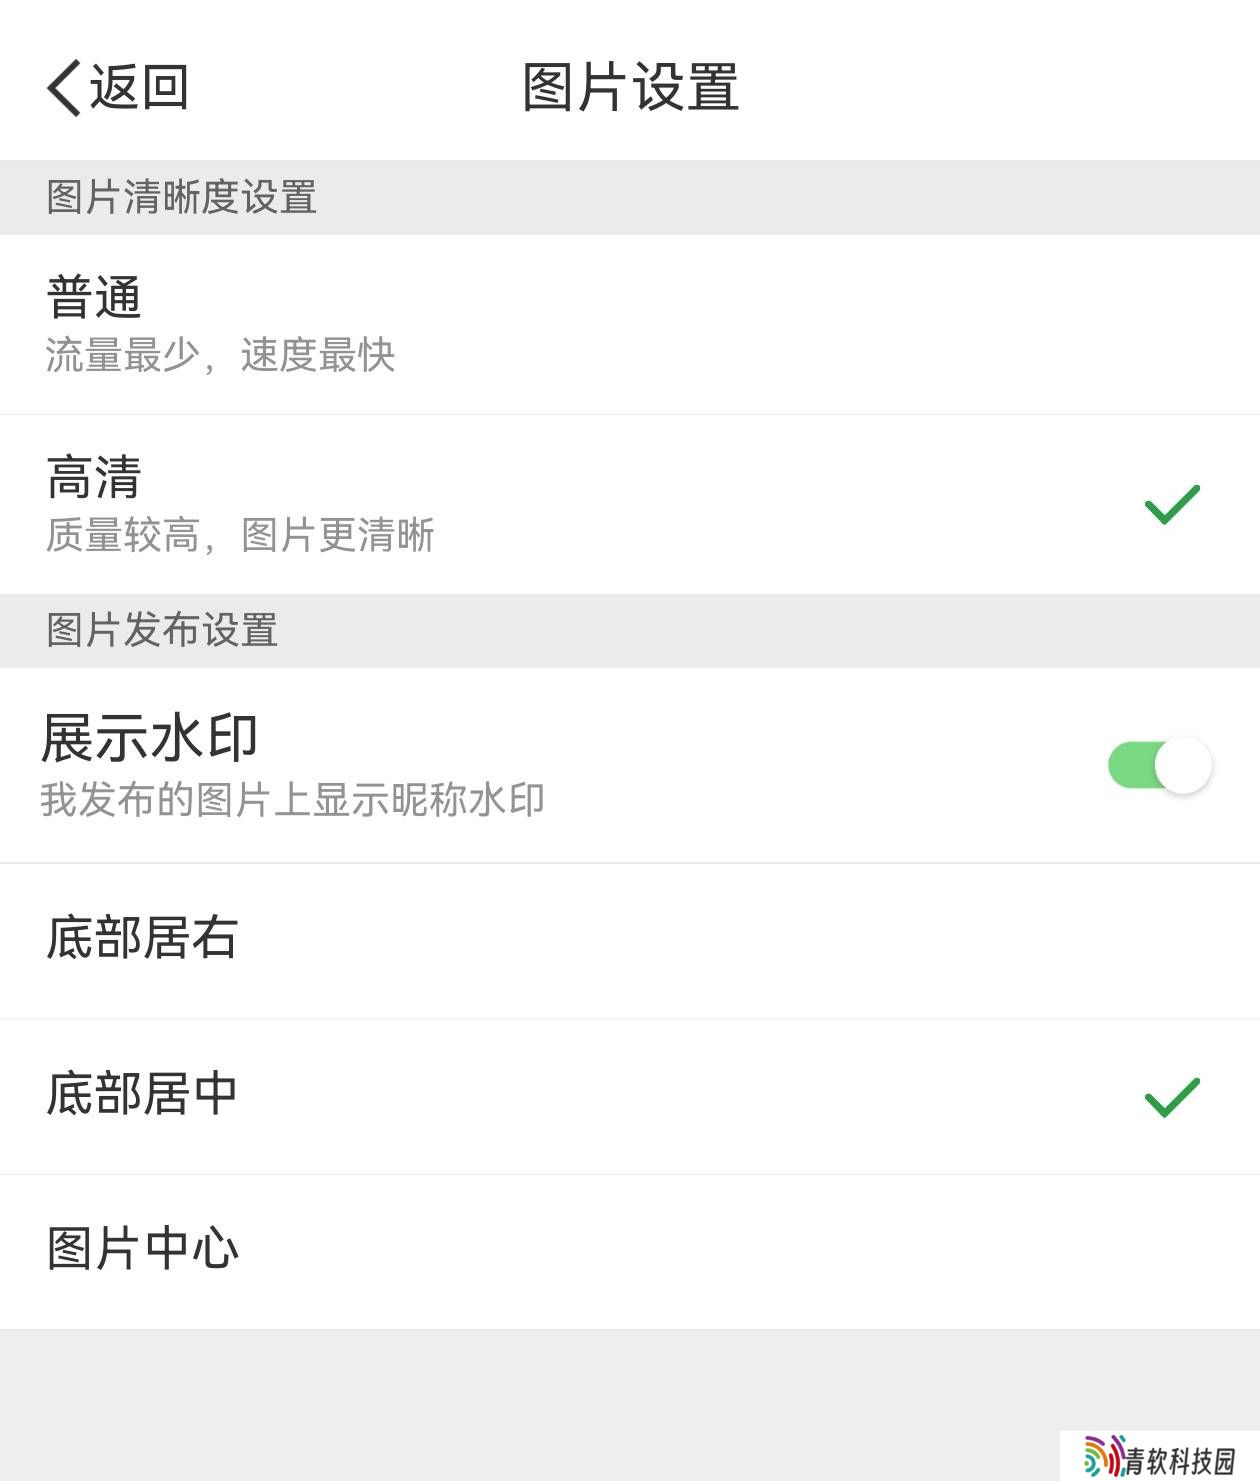Click the 展示水印 label text

tap(150, 738)
